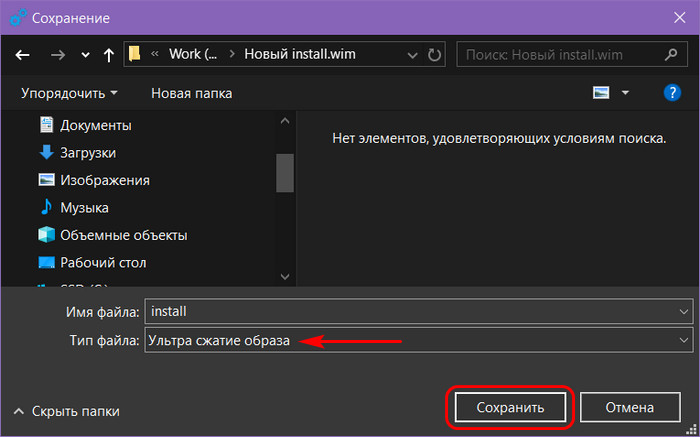
Task: Click the magnifier search icon
Action: pos(670,55)
